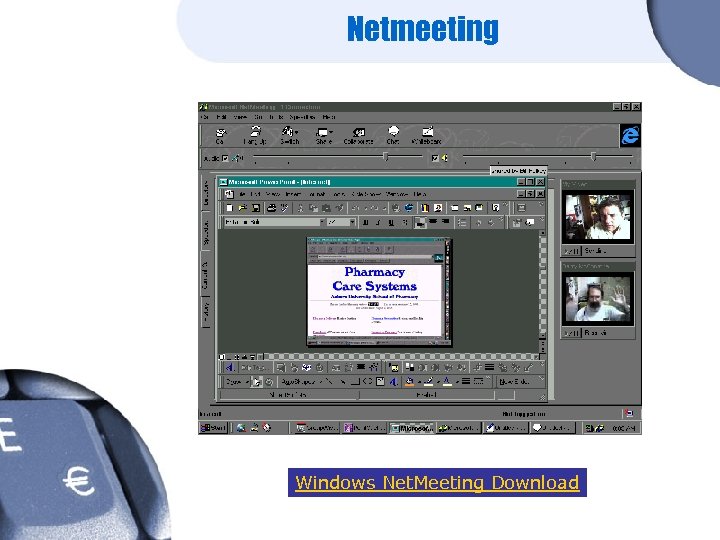Select the Free Rotate tool
The height and width of the screenshot is (540, 720).
pyautogui.click(x=269, y=382)
